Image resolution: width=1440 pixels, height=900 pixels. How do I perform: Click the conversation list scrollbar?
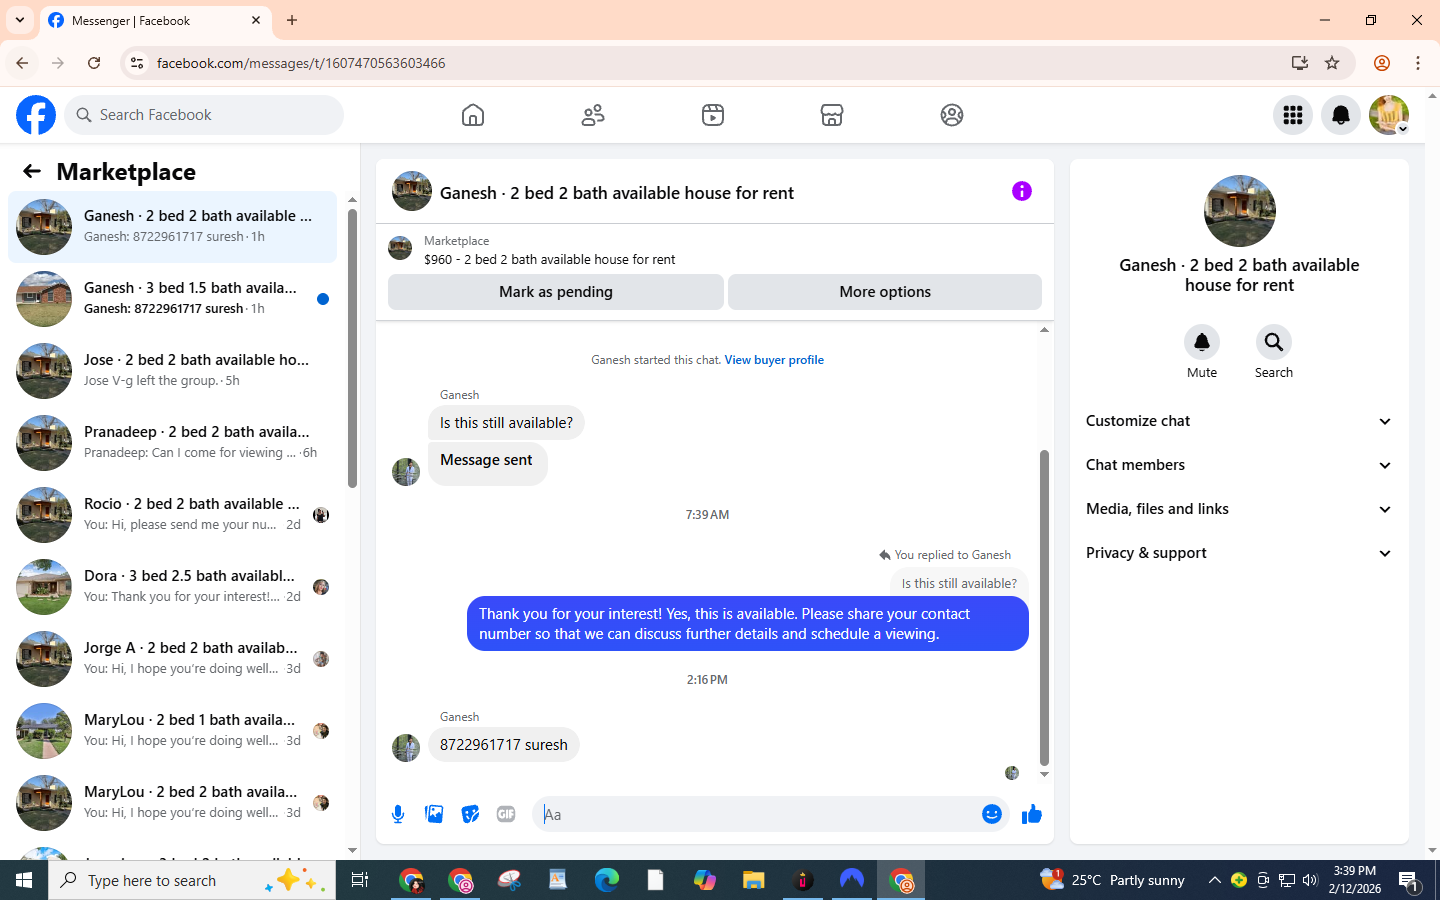[x=352, y=348]
